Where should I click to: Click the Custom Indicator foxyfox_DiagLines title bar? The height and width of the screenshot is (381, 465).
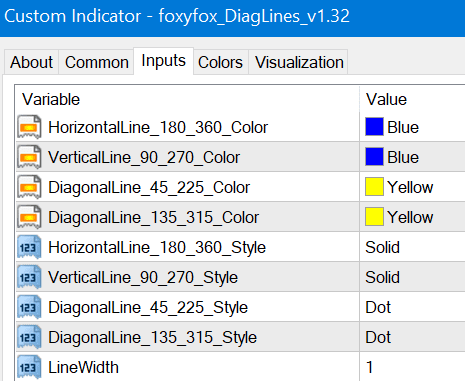232,18
